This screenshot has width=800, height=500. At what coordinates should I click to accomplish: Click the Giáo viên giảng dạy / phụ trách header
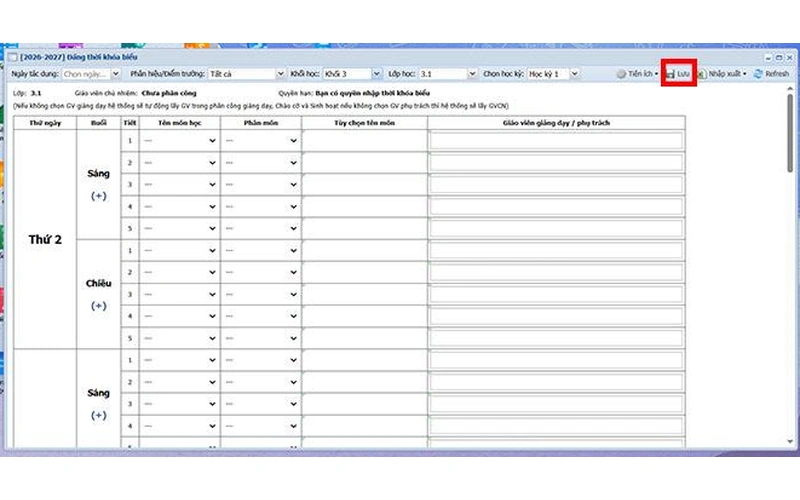556,123
